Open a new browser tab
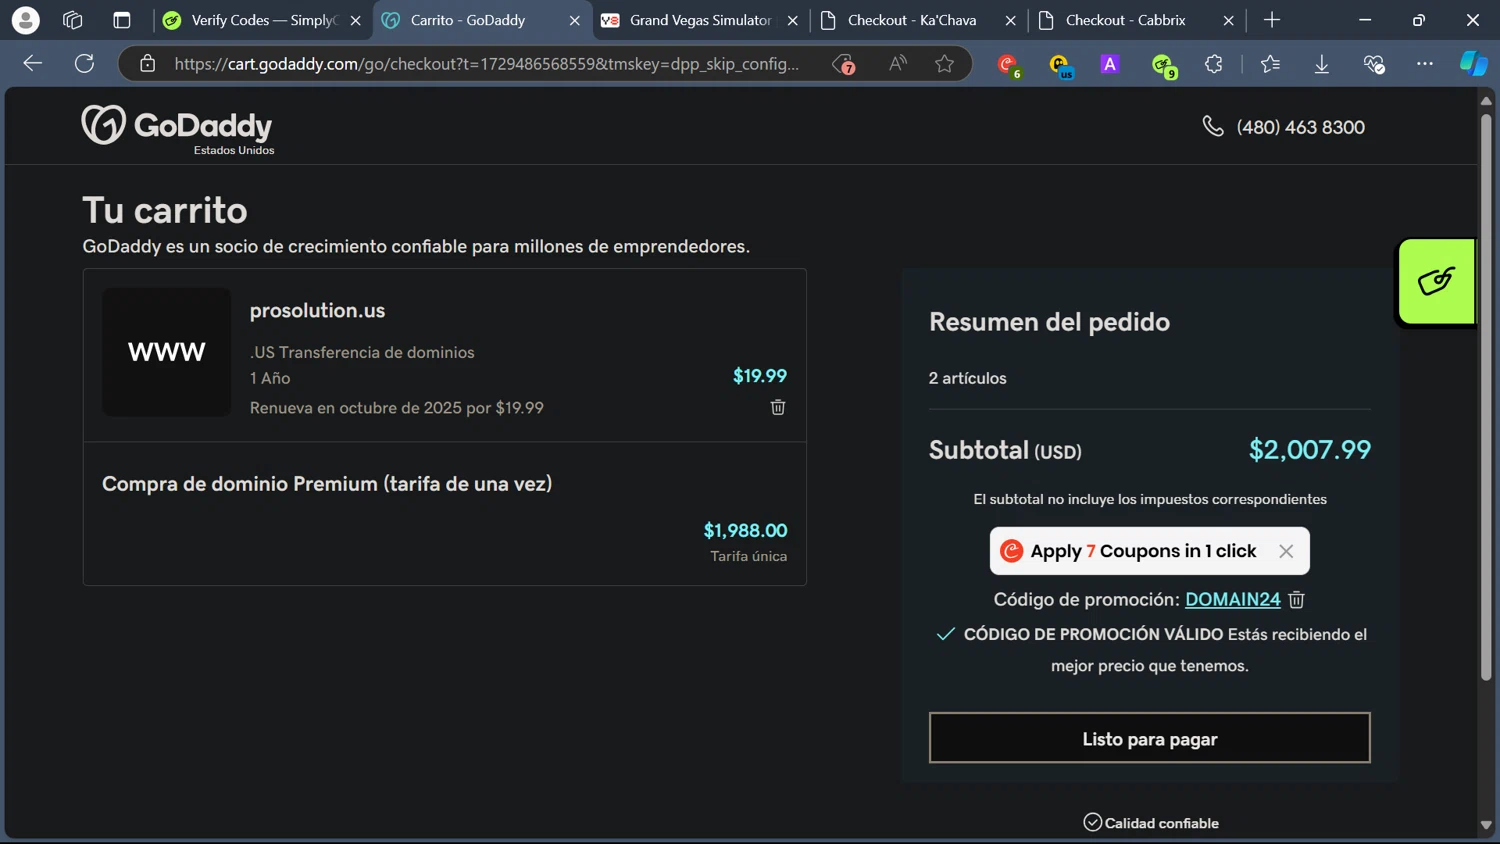The image size is (1500, 844). tap(1272, 20)
